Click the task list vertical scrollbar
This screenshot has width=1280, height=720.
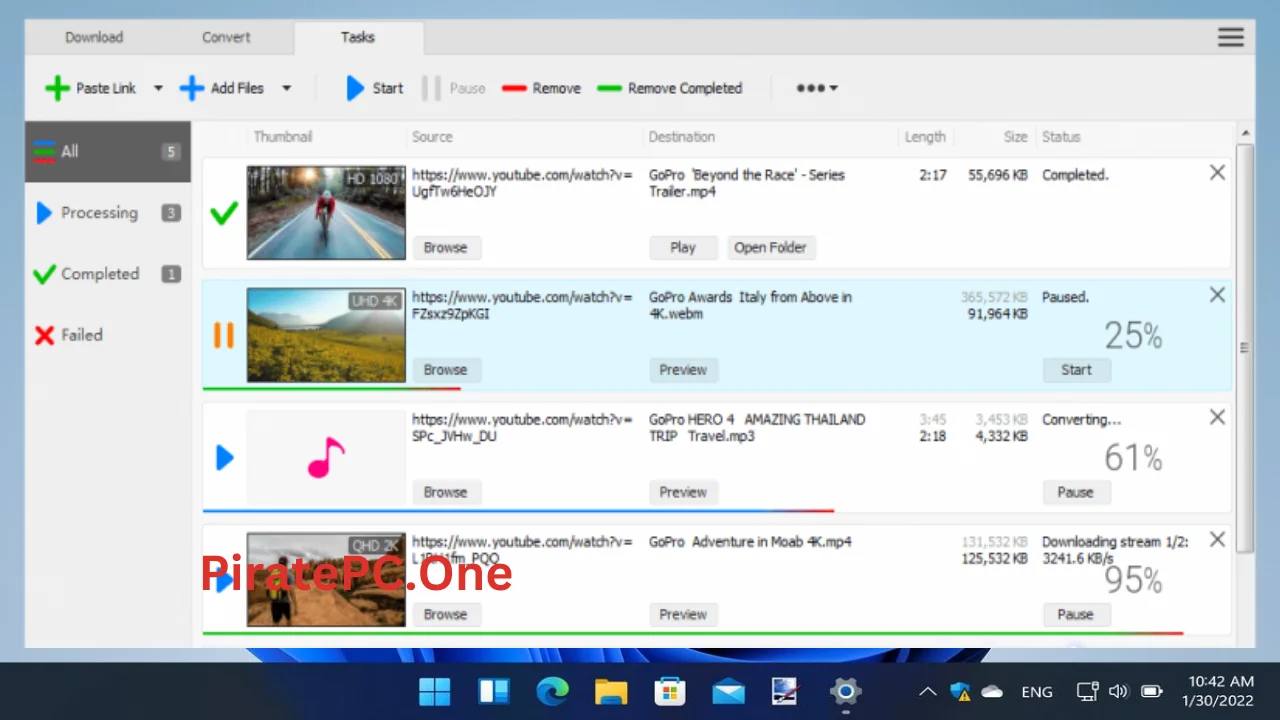(x=1245, y=347)
